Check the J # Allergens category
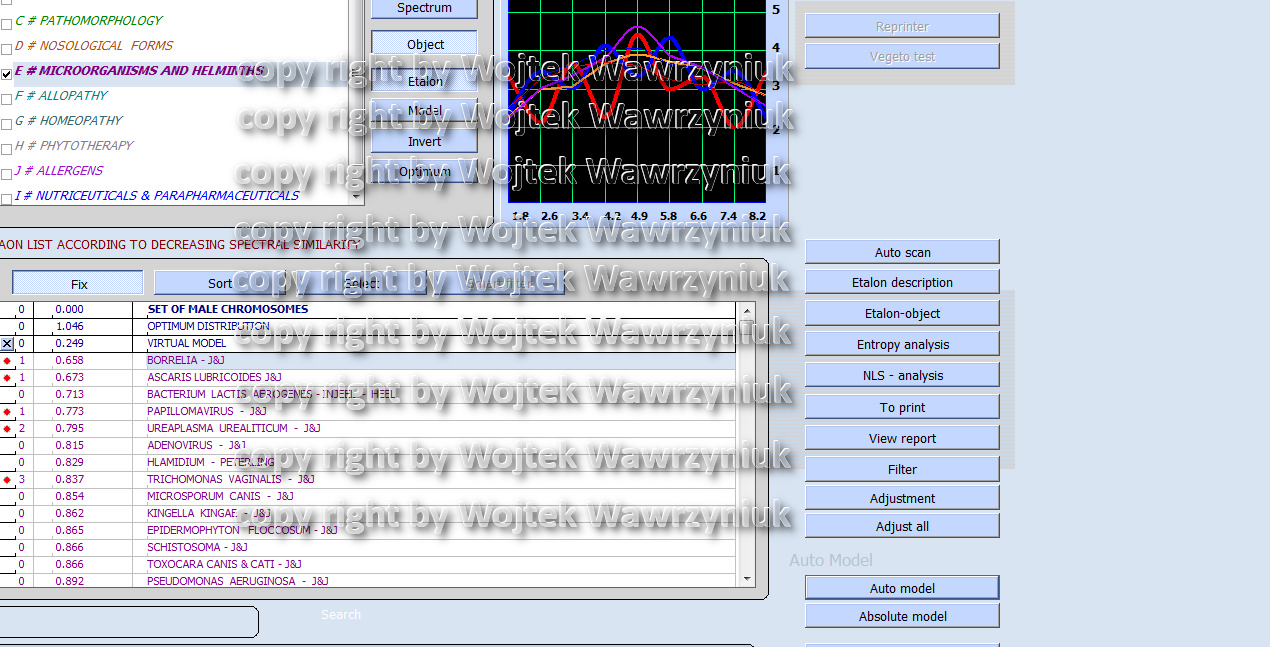This screenshot has height=647, width=1270. [6, 173]
